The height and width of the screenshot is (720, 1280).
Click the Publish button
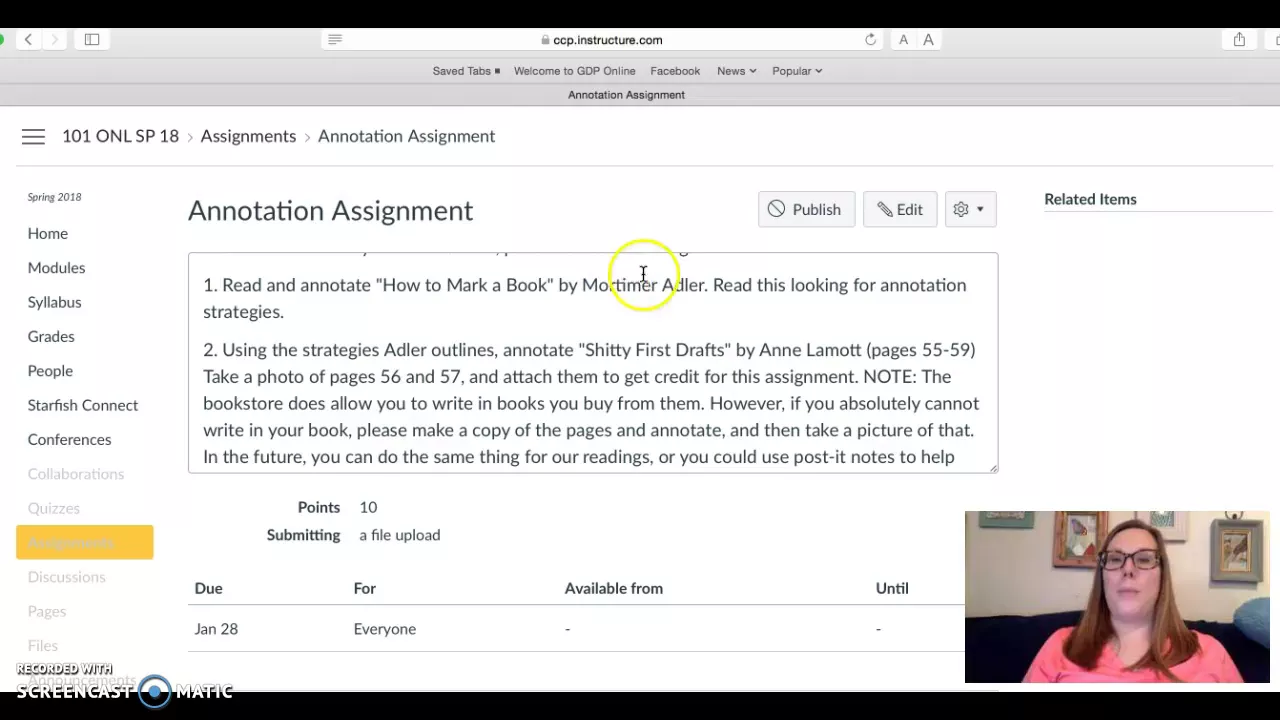[x=806, y=209]
